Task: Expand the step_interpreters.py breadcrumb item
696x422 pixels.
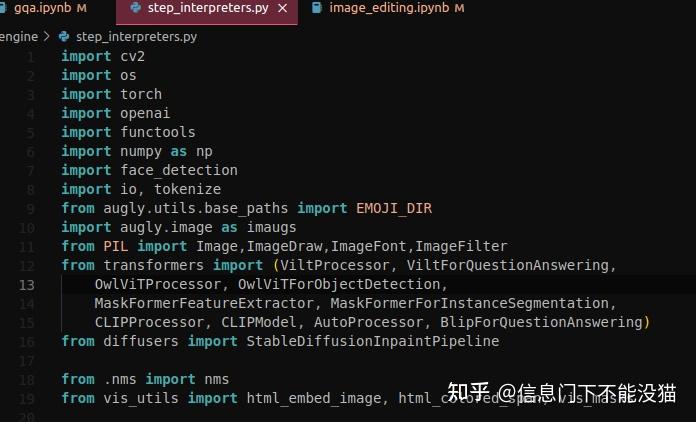Action: click(x=136, y=37)
